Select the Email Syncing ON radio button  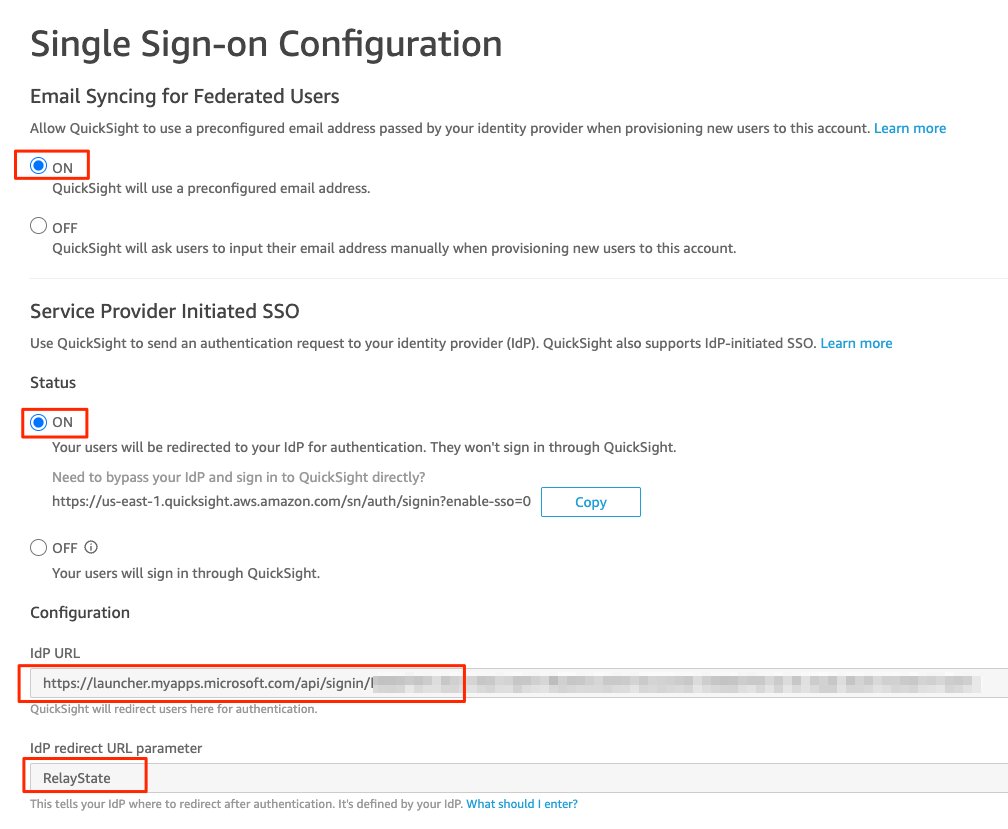(39, 166)
